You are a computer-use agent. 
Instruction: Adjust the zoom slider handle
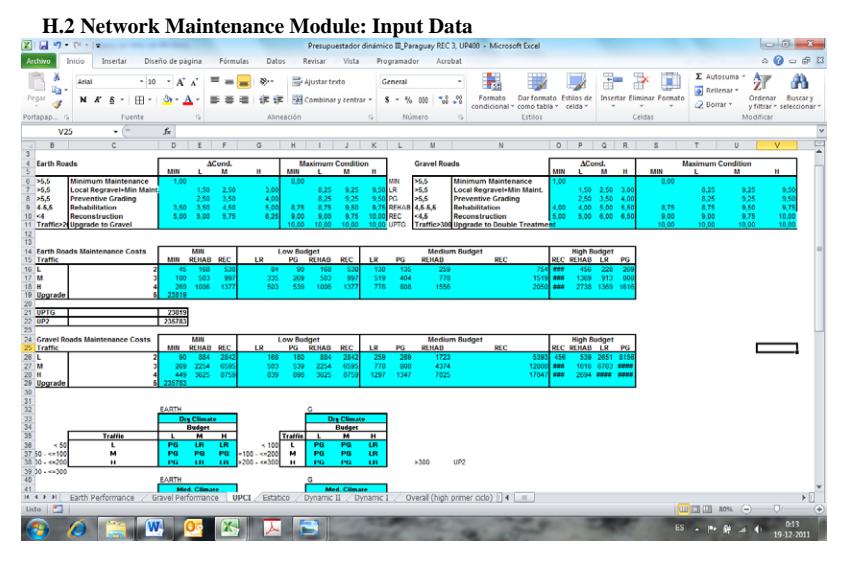(x=777, y=509)
